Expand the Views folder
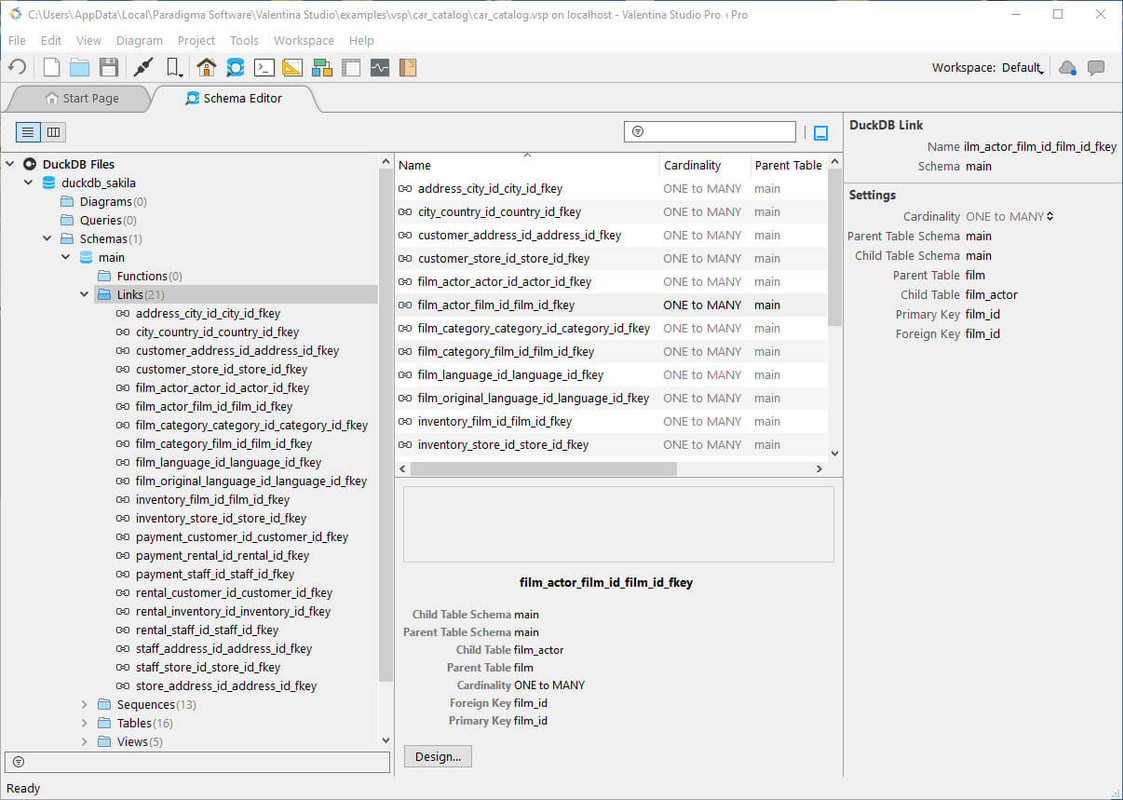 pyautogui.click(x=85, y=741)
